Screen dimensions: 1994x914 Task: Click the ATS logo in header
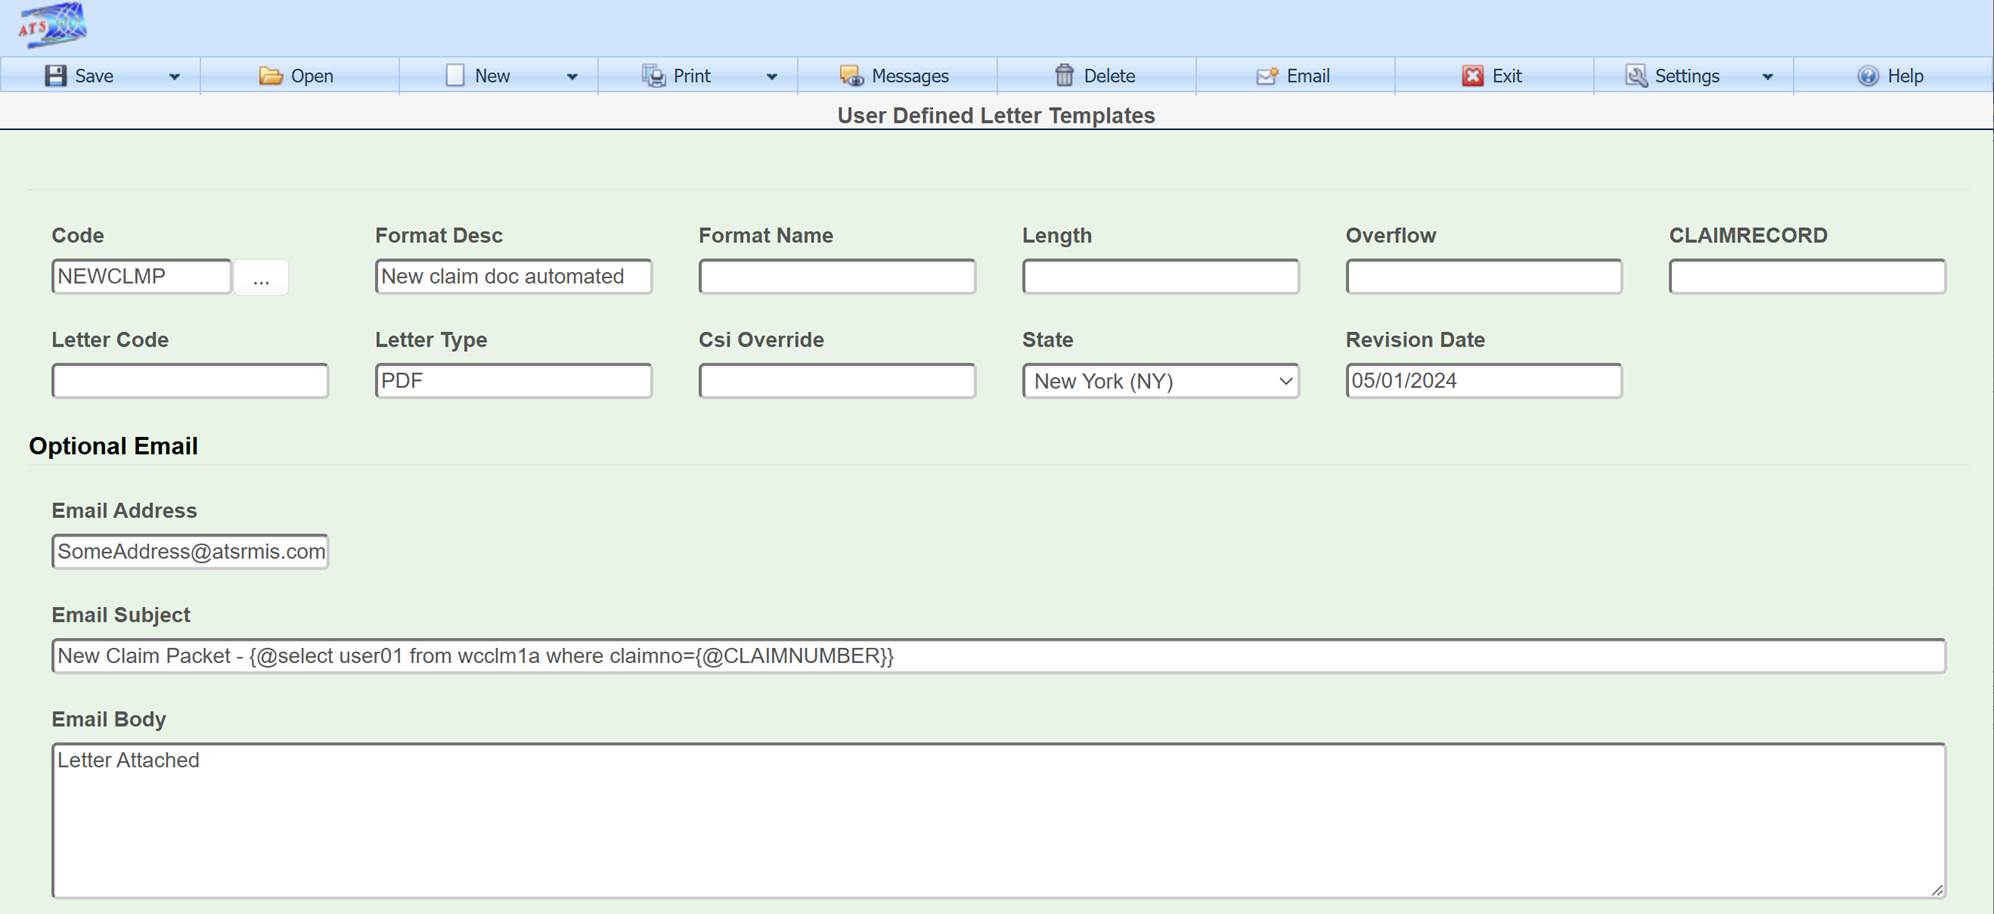[x=52, y=25]
